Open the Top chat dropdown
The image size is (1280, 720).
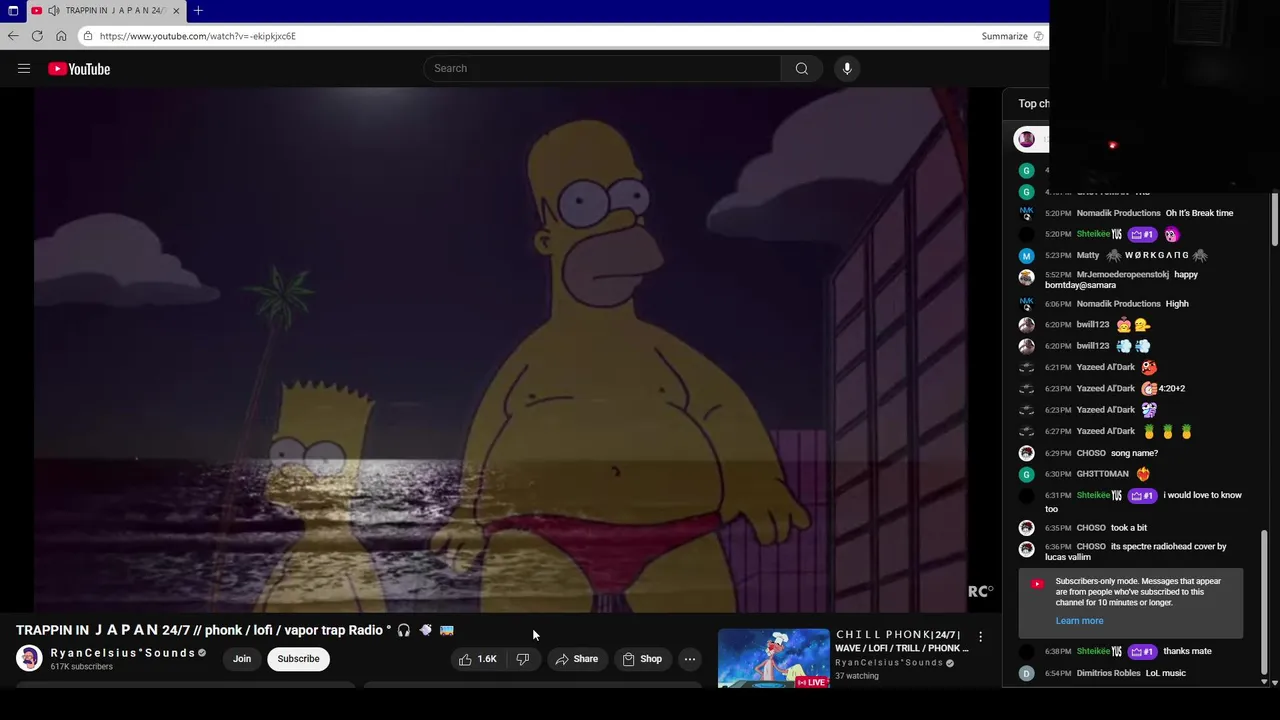[x=1033, y=104]
